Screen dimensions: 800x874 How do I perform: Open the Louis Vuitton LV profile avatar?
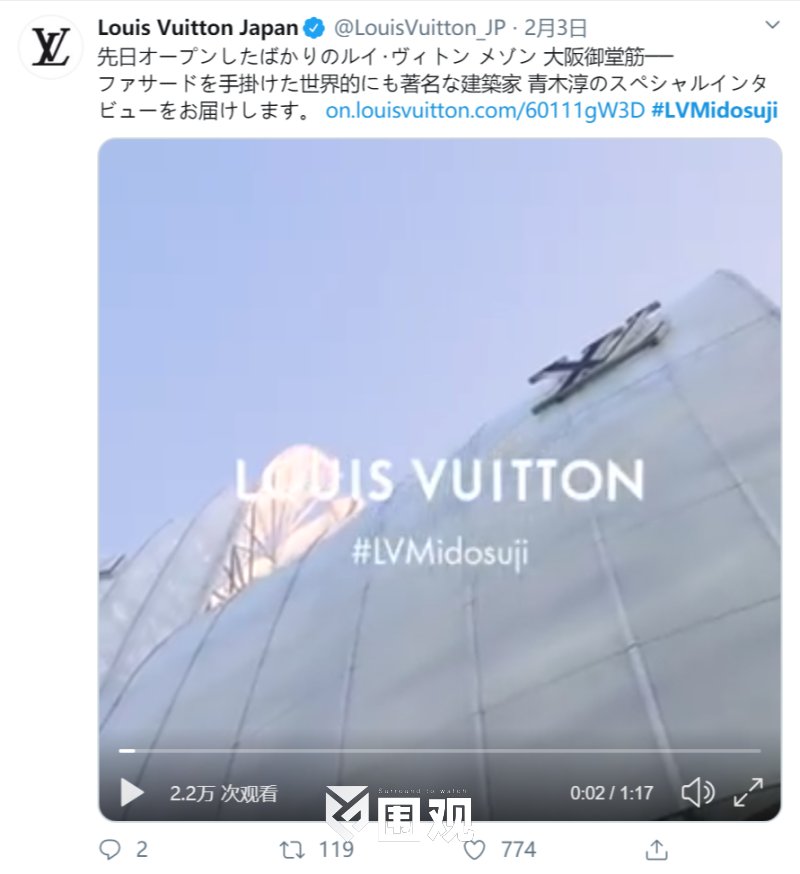[x=51, y=47]
